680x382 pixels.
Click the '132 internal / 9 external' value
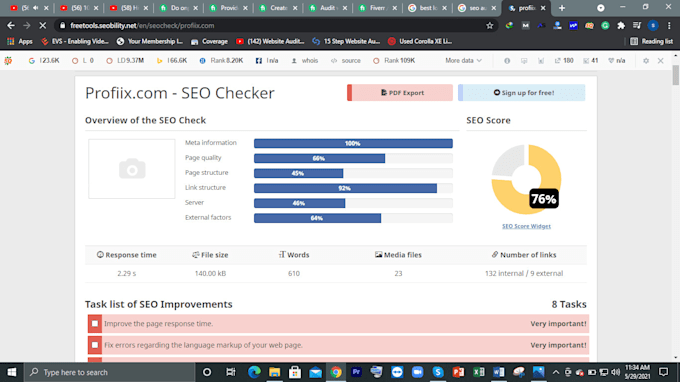(524, 273)
